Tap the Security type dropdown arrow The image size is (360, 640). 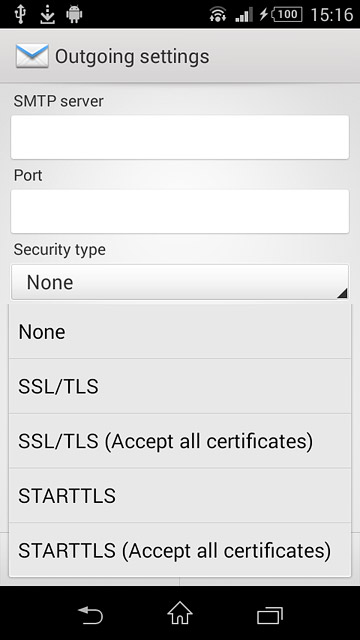point(342,293)
